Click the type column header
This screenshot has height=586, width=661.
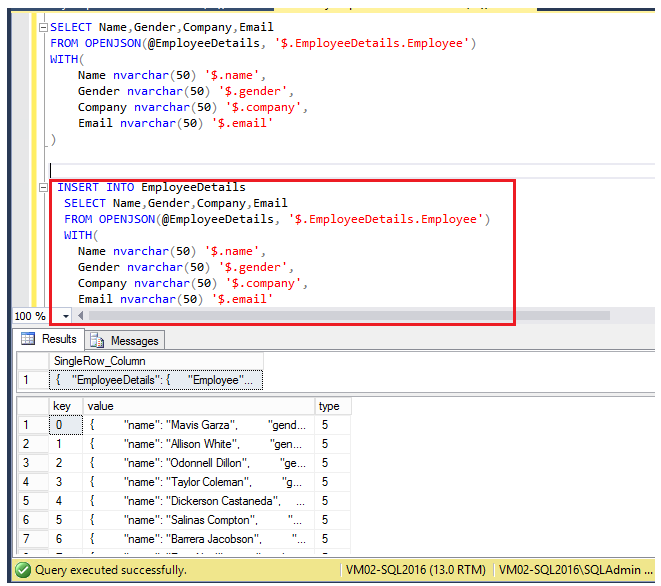(333, 406)
